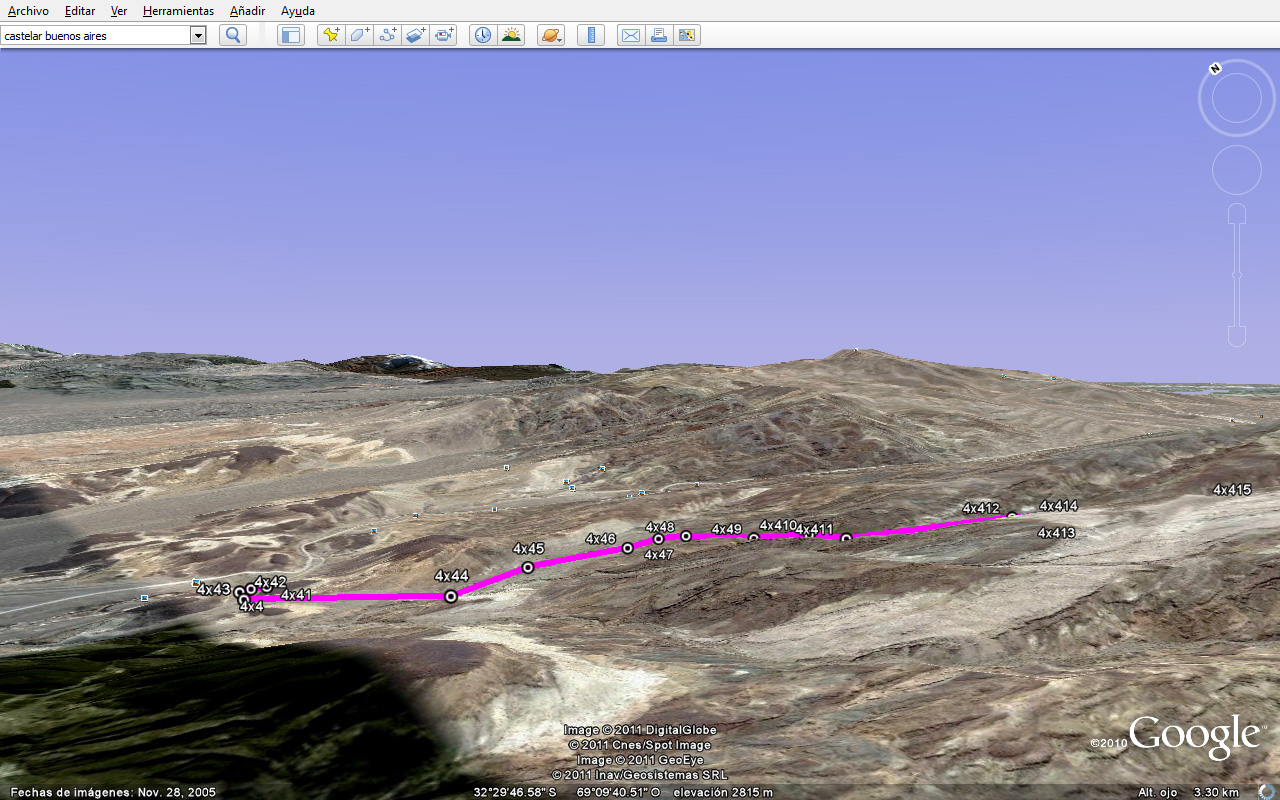Click the zoom slider middle handle
The width and height of the screenshot is (1280, 800).
click(1237, 274)
